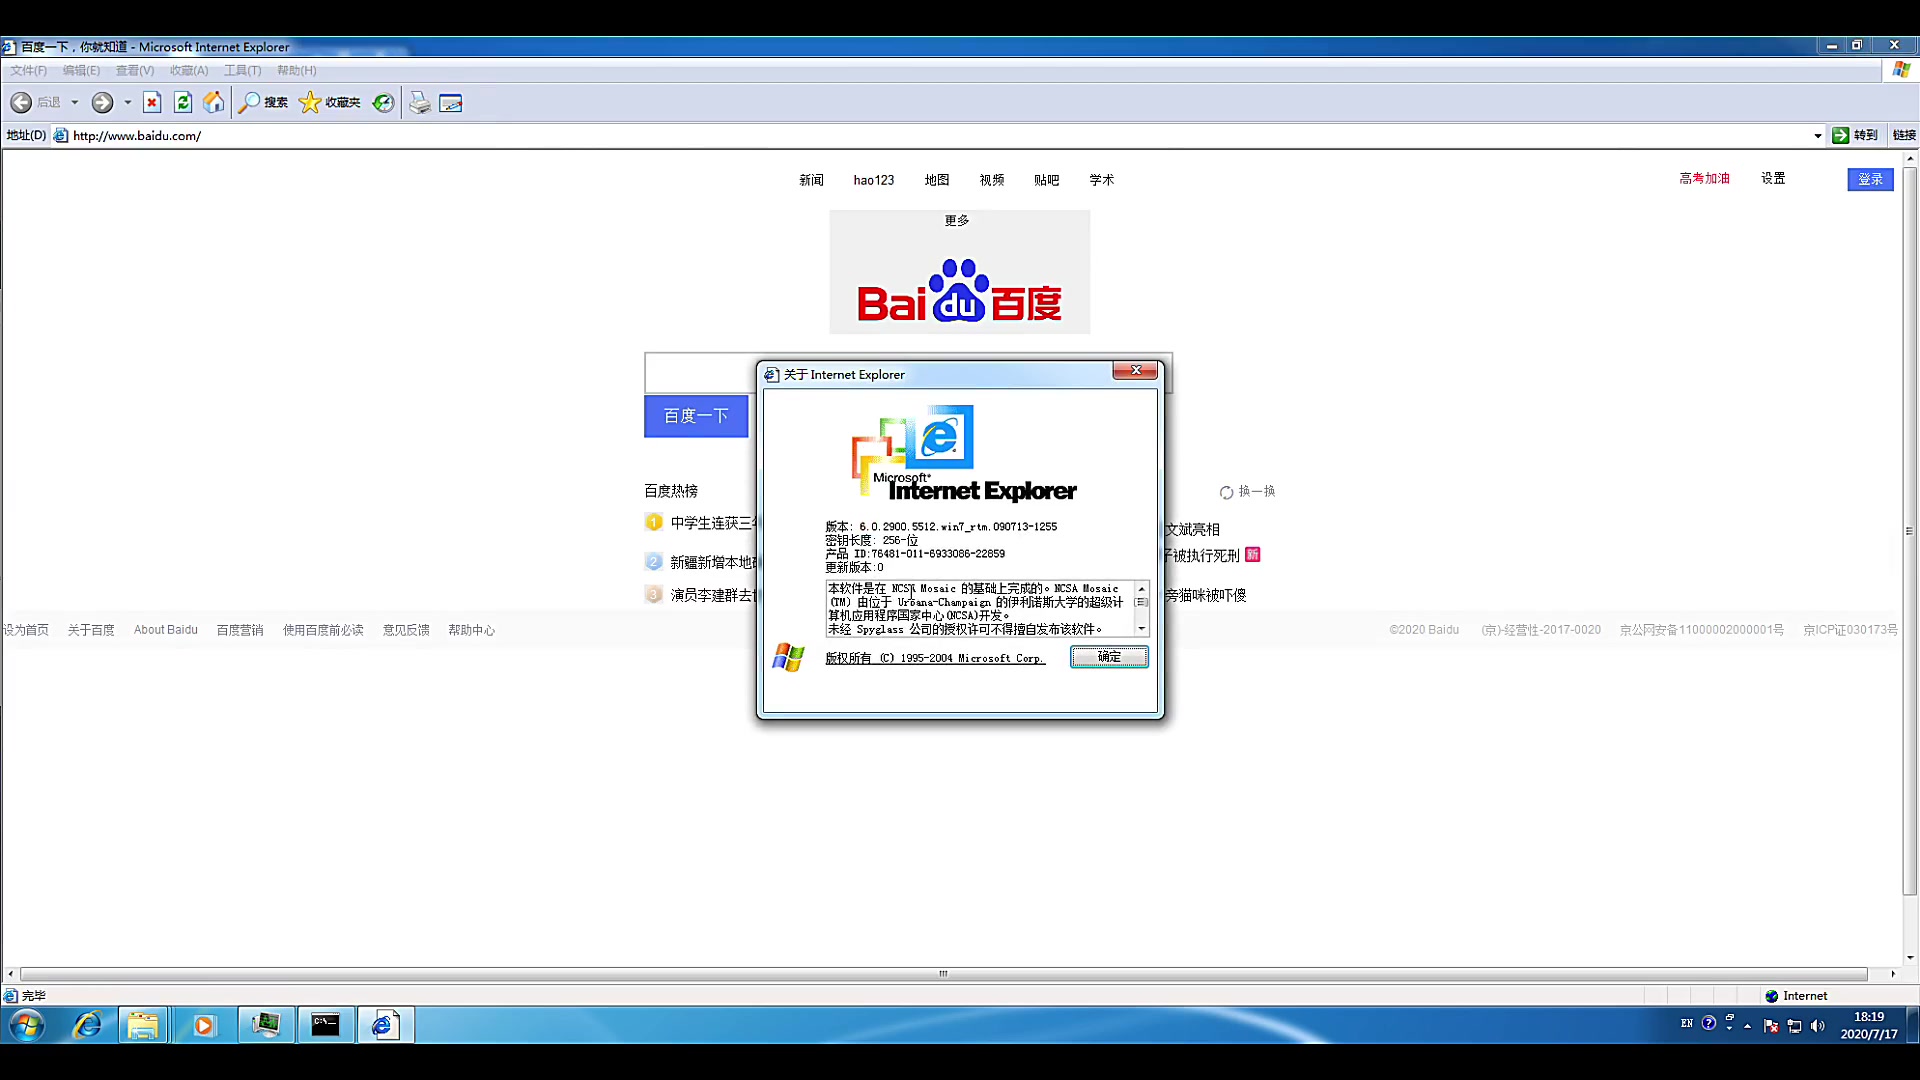Show hidden tray icons arrow

1747,1026
